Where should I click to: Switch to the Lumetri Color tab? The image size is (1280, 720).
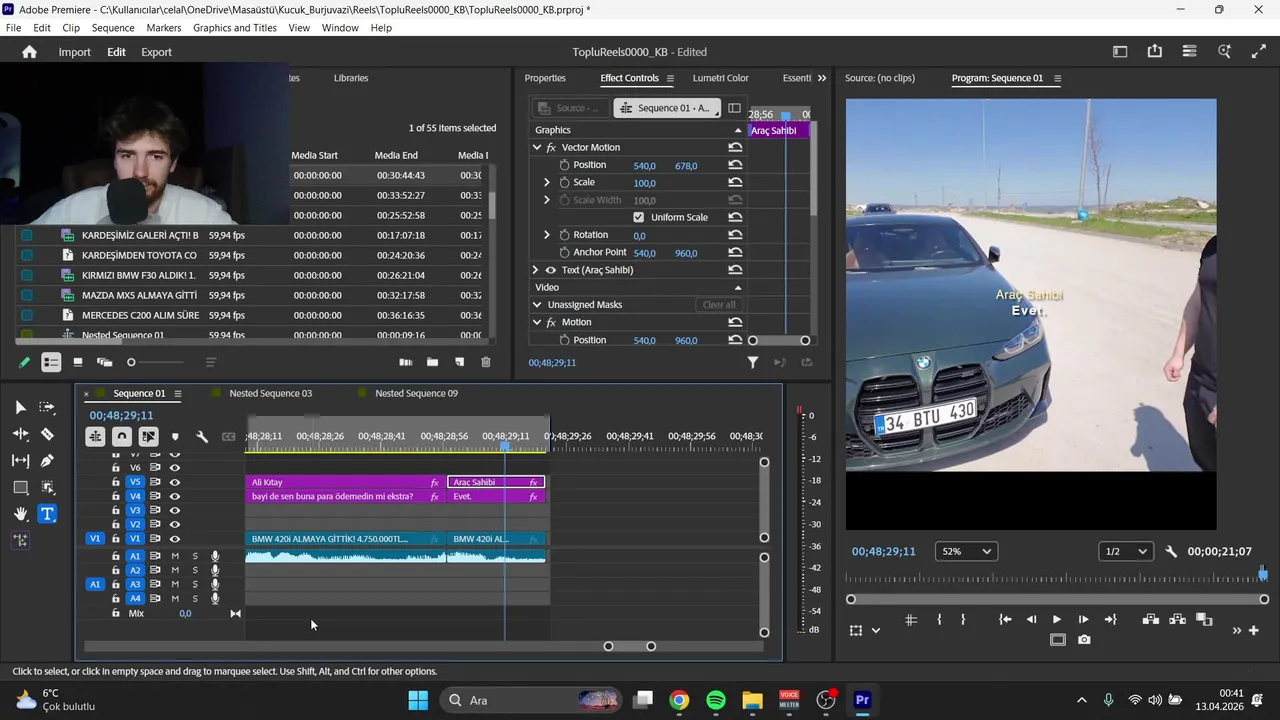pyautogui.click(x=720, y=78)
